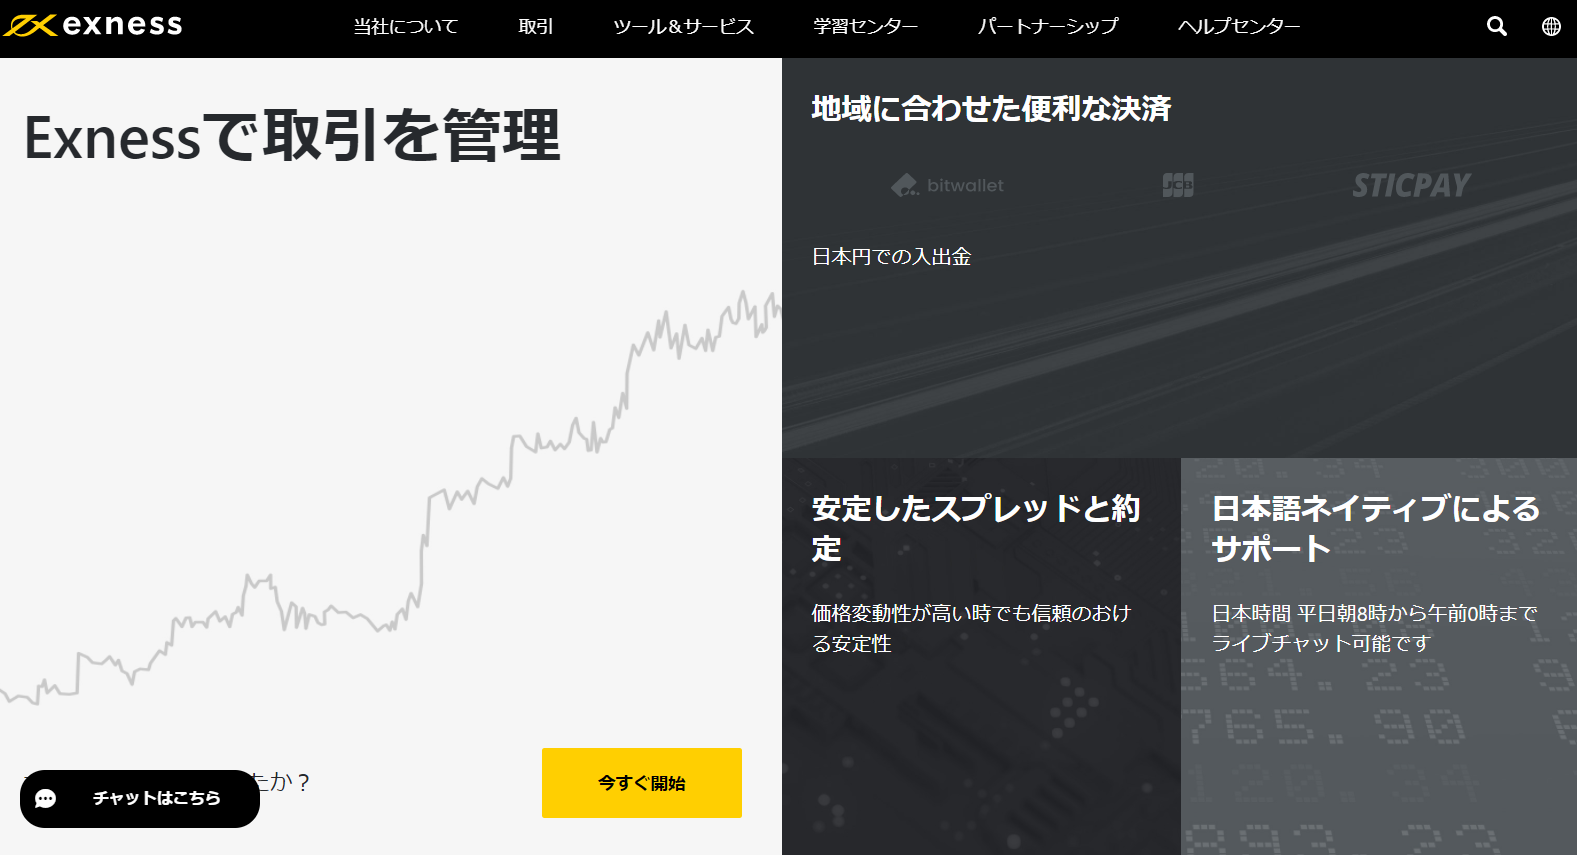Click the JCB payment logo
Screen dimensions: 1577x855
[x=1178, y=185]
